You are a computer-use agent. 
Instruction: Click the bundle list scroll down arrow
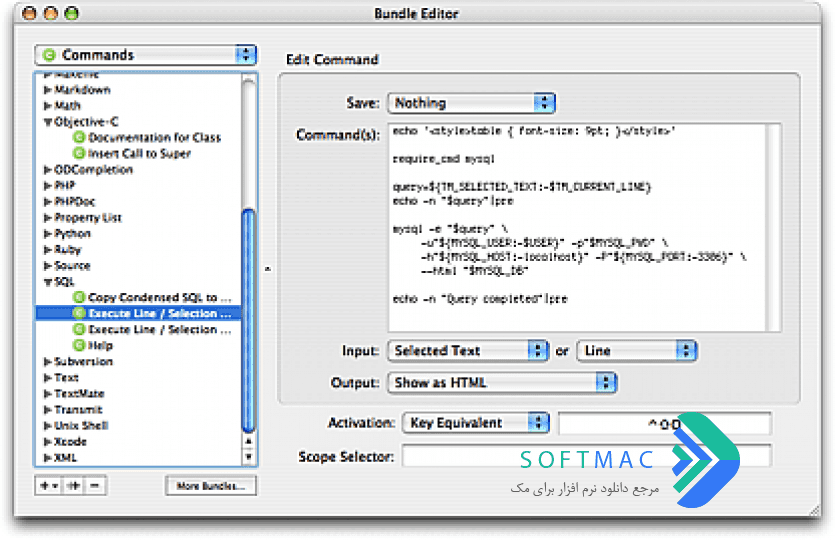click(248, 456)
